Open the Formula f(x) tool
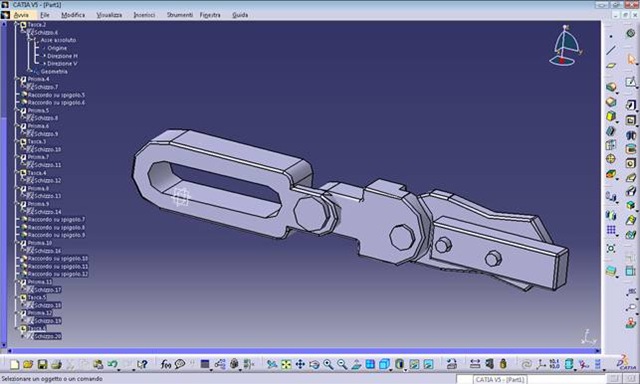640x384 pixels. click(165, 364)
